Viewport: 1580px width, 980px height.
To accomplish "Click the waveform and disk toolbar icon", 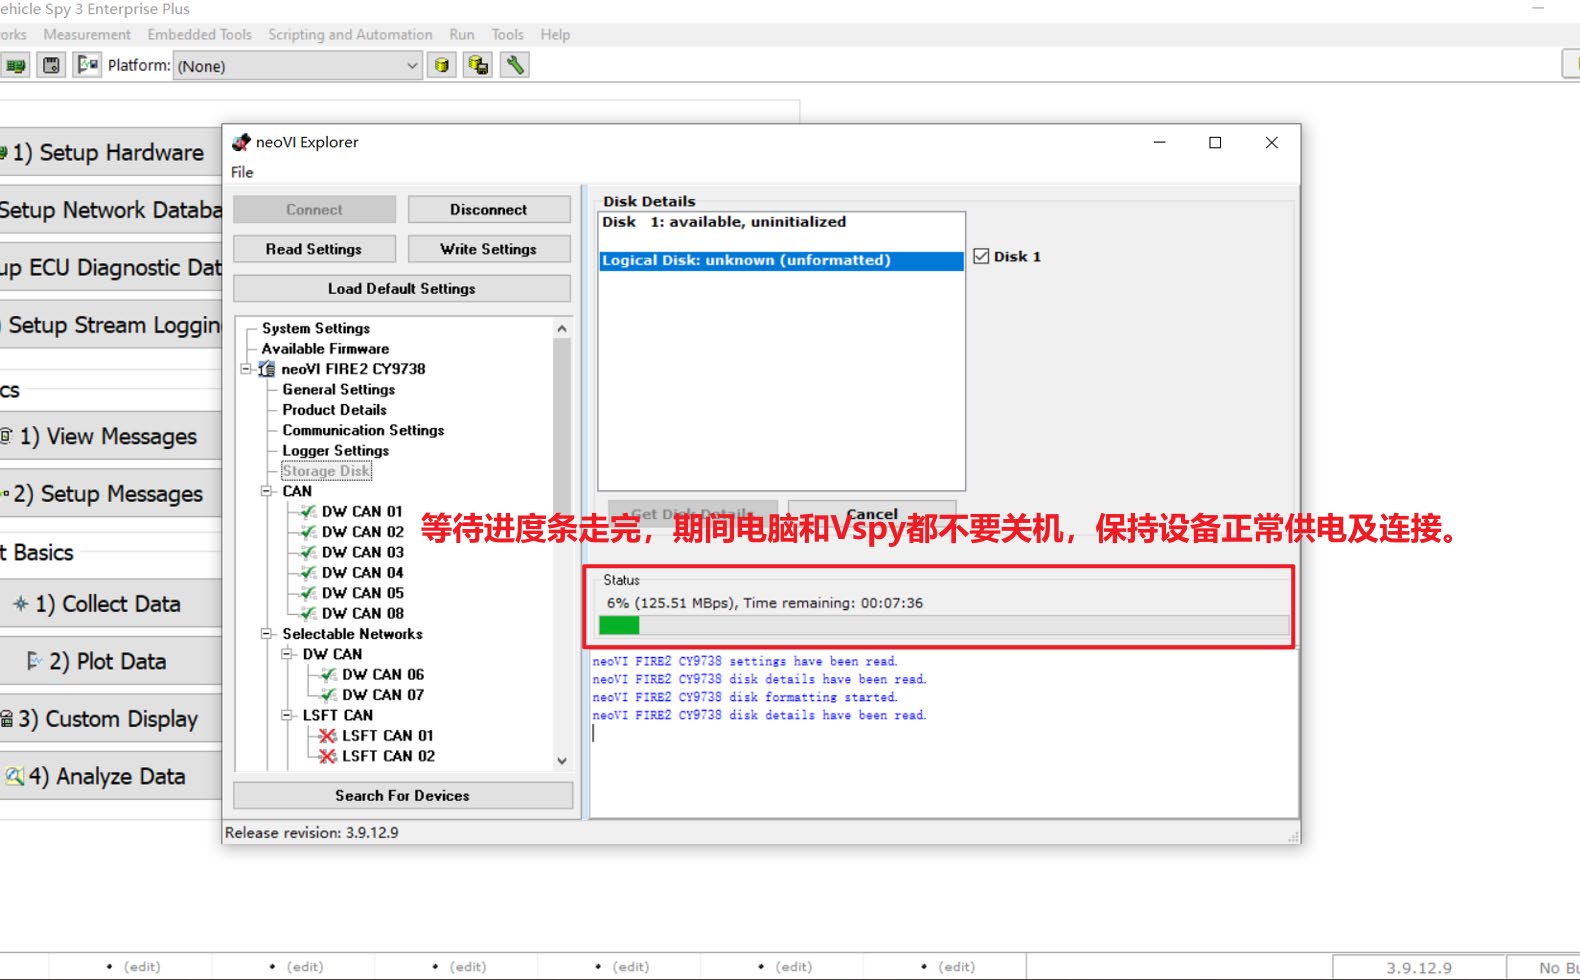I will pyautogui.click(x=87, y=65).
